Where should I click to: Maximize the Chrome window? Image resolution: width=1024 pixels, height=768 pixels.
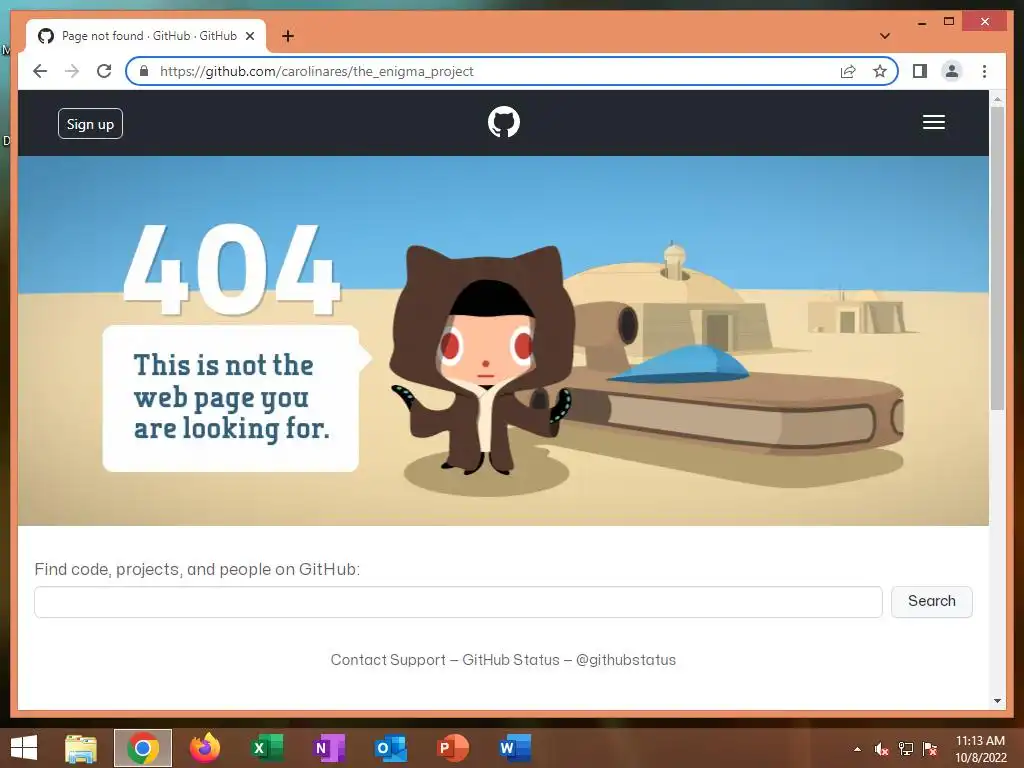pos(949,22)
